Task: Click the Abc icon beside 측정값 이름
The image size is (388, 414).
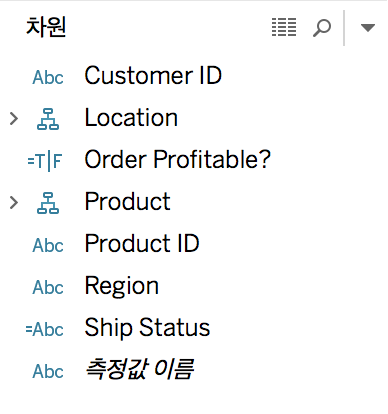Action: [x=48, y=371]
